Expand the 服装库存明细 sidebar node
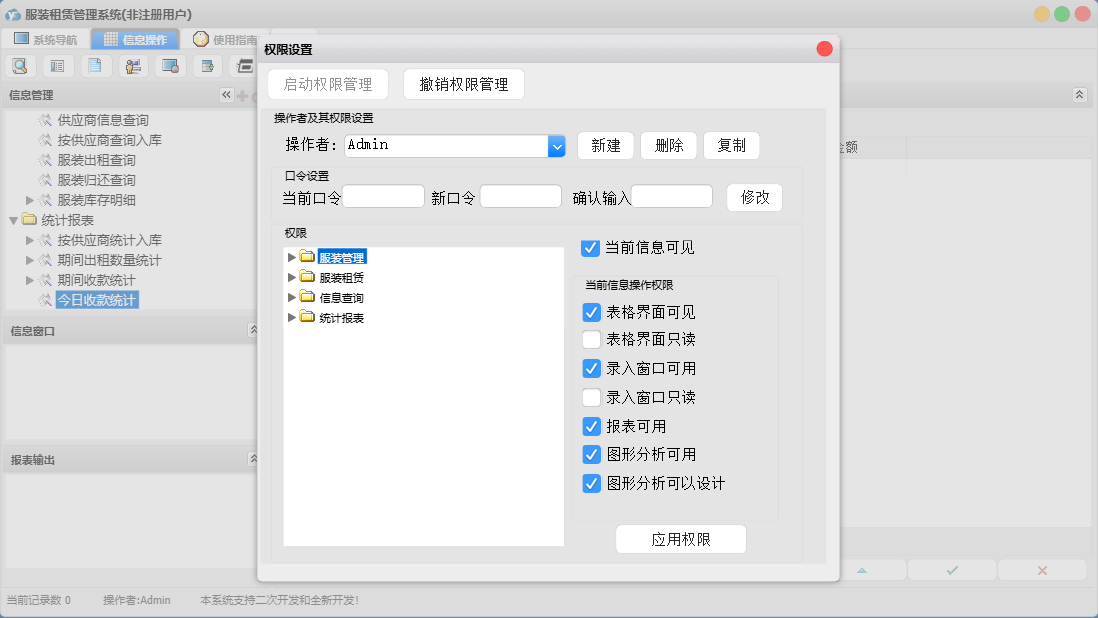1098x618 pixels. coord(29,200)
